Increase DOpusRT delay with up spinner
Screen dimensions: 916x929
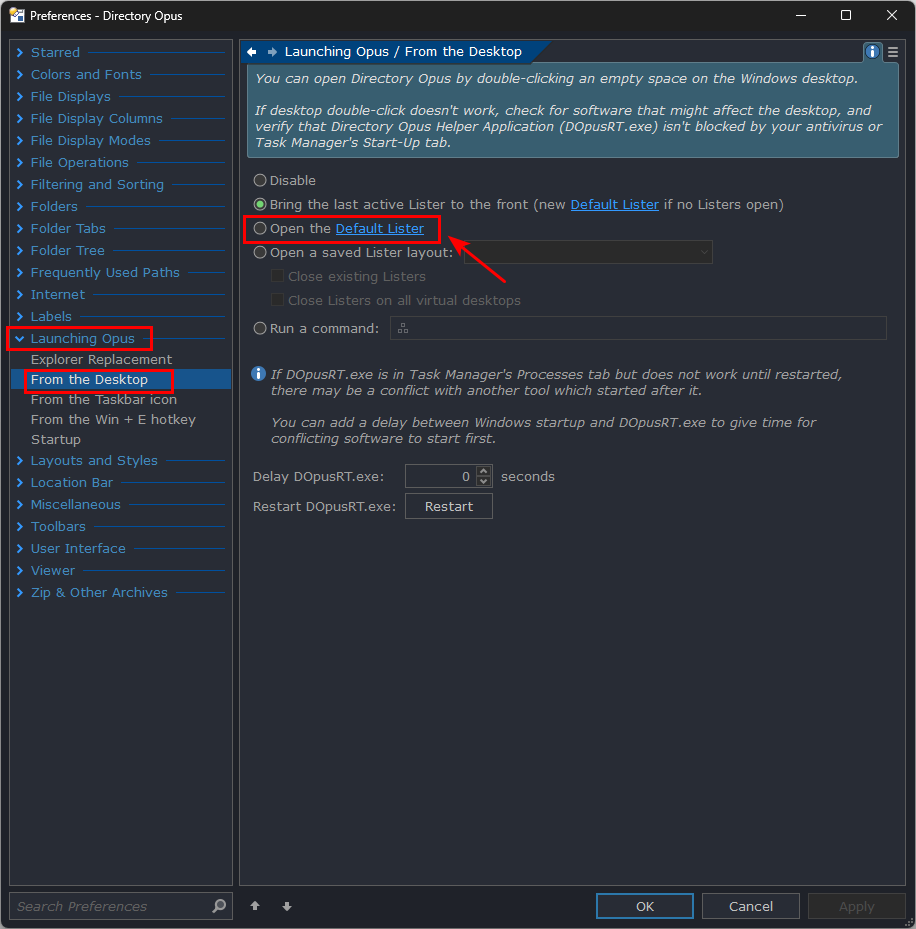pos(484,471)
